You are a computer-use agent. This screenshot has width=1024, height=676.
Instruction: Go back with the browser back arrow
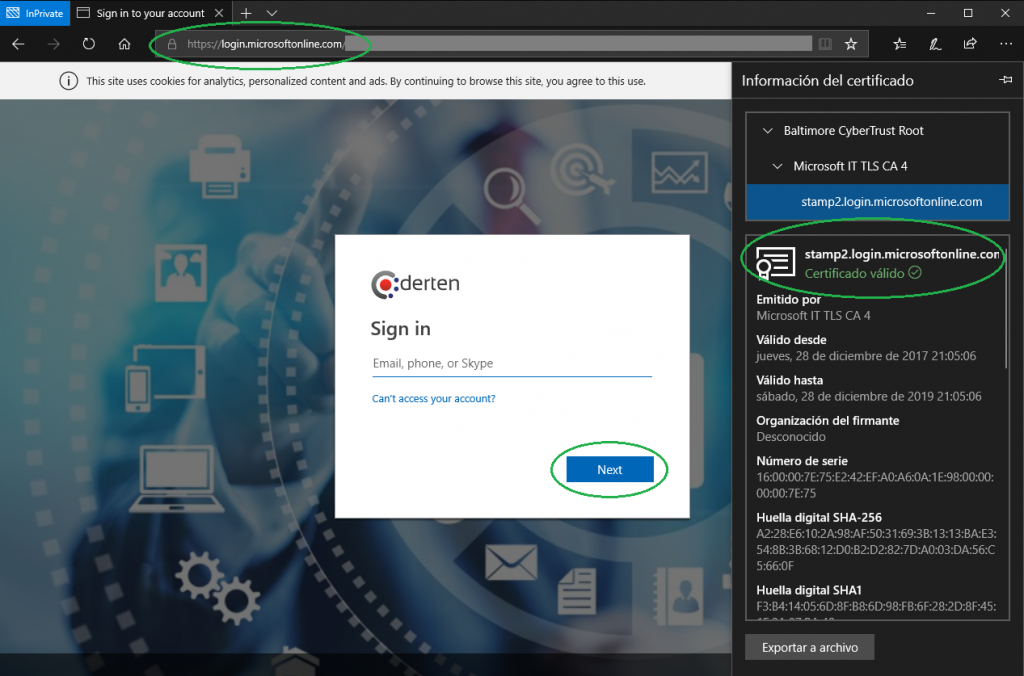click(18, 44)
